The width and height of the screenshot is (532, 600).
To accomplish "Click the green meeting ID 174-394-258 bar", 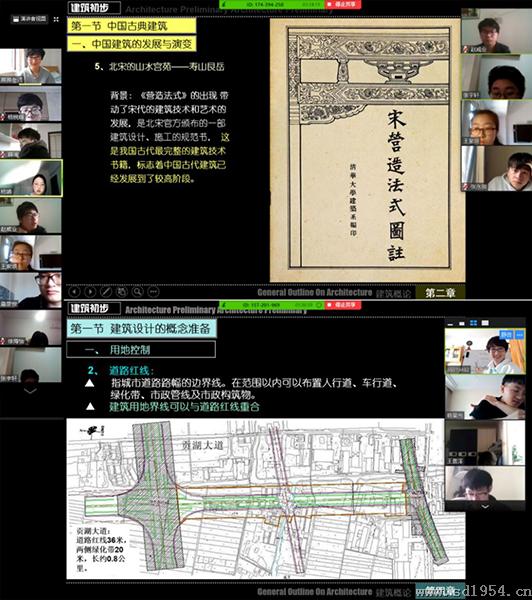I will click(272, 4).
